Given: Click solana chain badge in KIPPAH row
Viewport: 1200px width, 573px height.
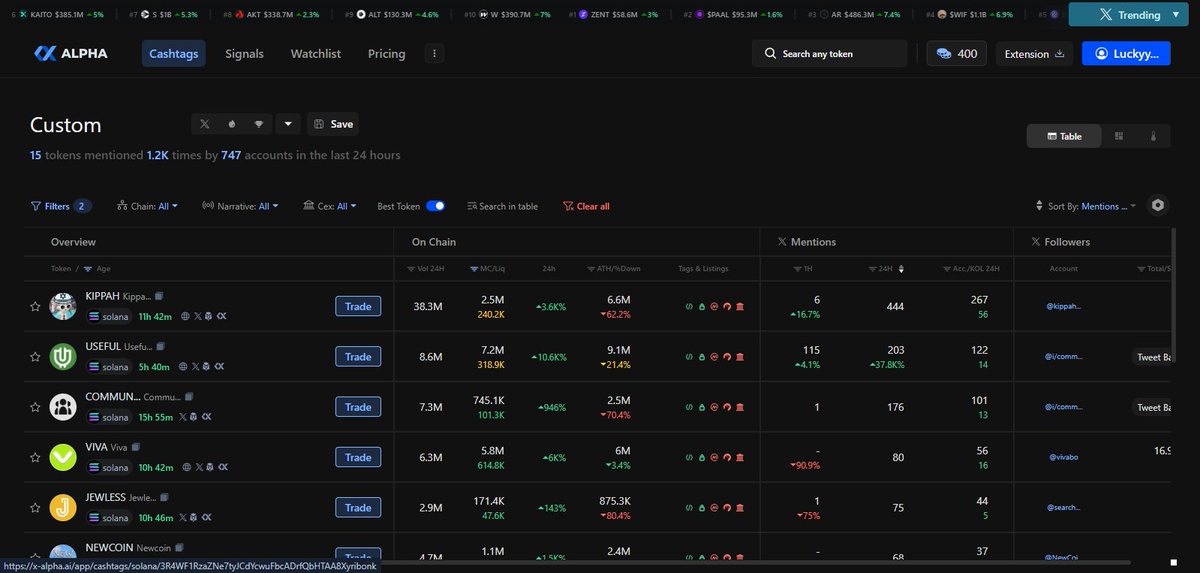Looking at the screenshot, I should point(109,317).
